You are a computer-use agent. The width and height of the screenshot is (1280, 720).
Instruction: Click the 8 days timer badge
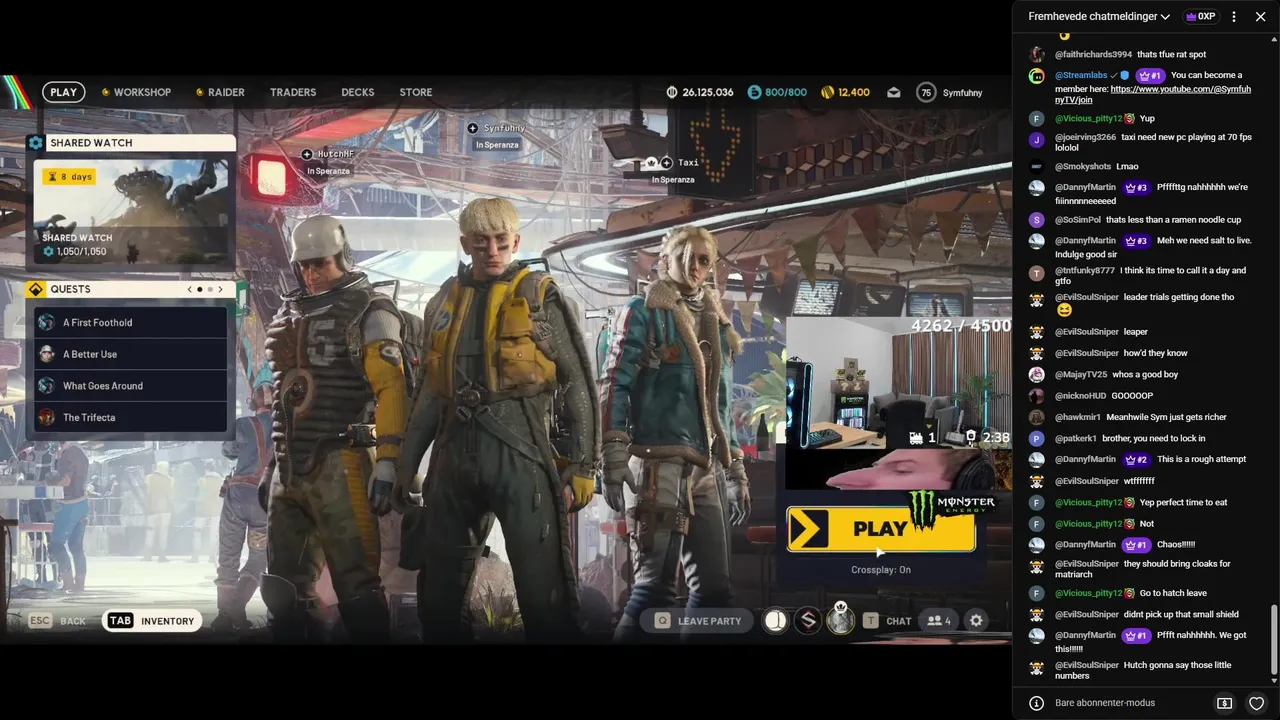coord(69,177)
